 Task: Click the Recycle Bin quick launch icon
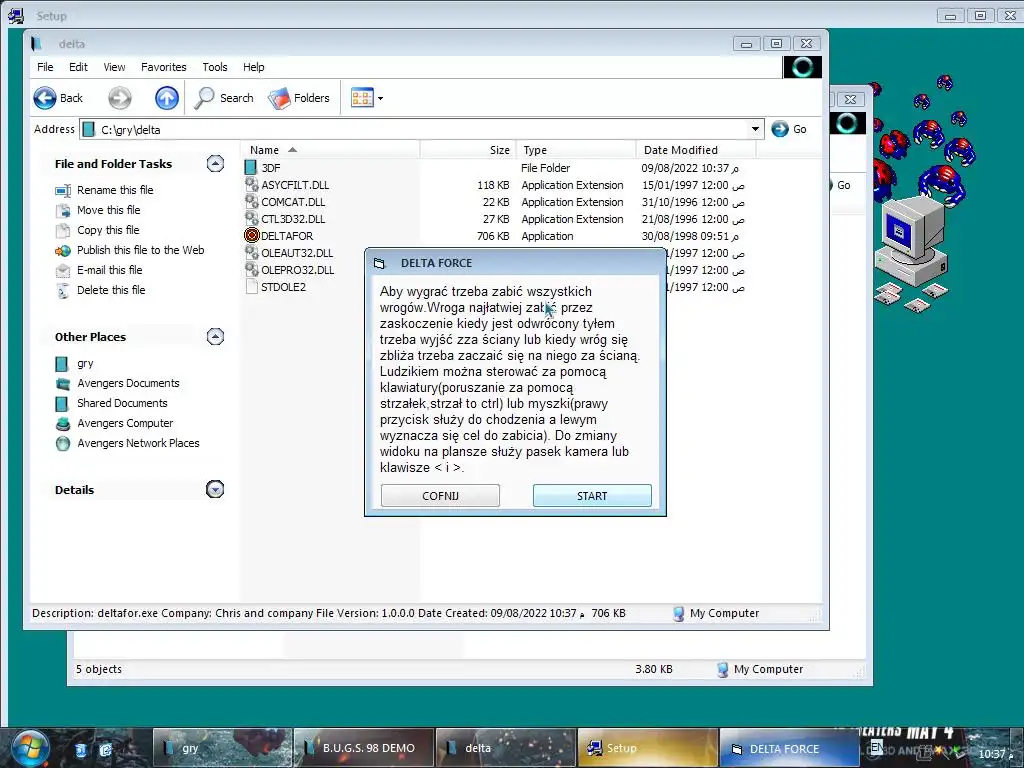80,750
